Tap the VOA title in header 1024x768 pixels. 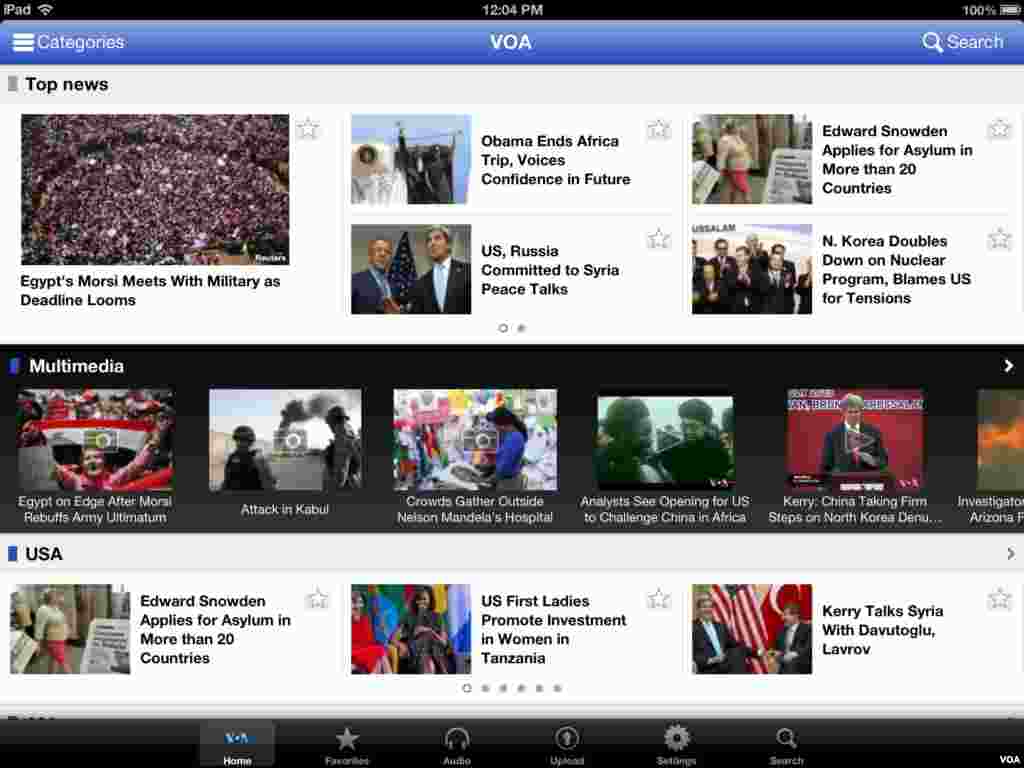(x=511, y=42)
